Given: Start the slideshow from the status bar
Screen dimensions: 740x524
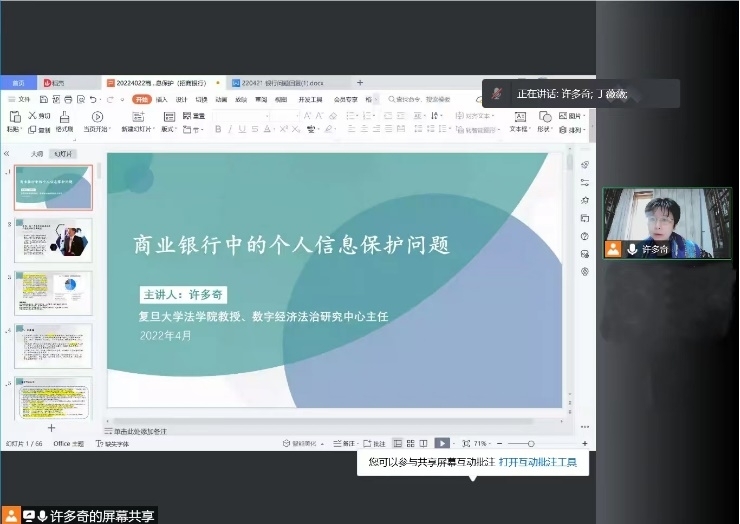Looking at the screenshot, I should point(441,443).
